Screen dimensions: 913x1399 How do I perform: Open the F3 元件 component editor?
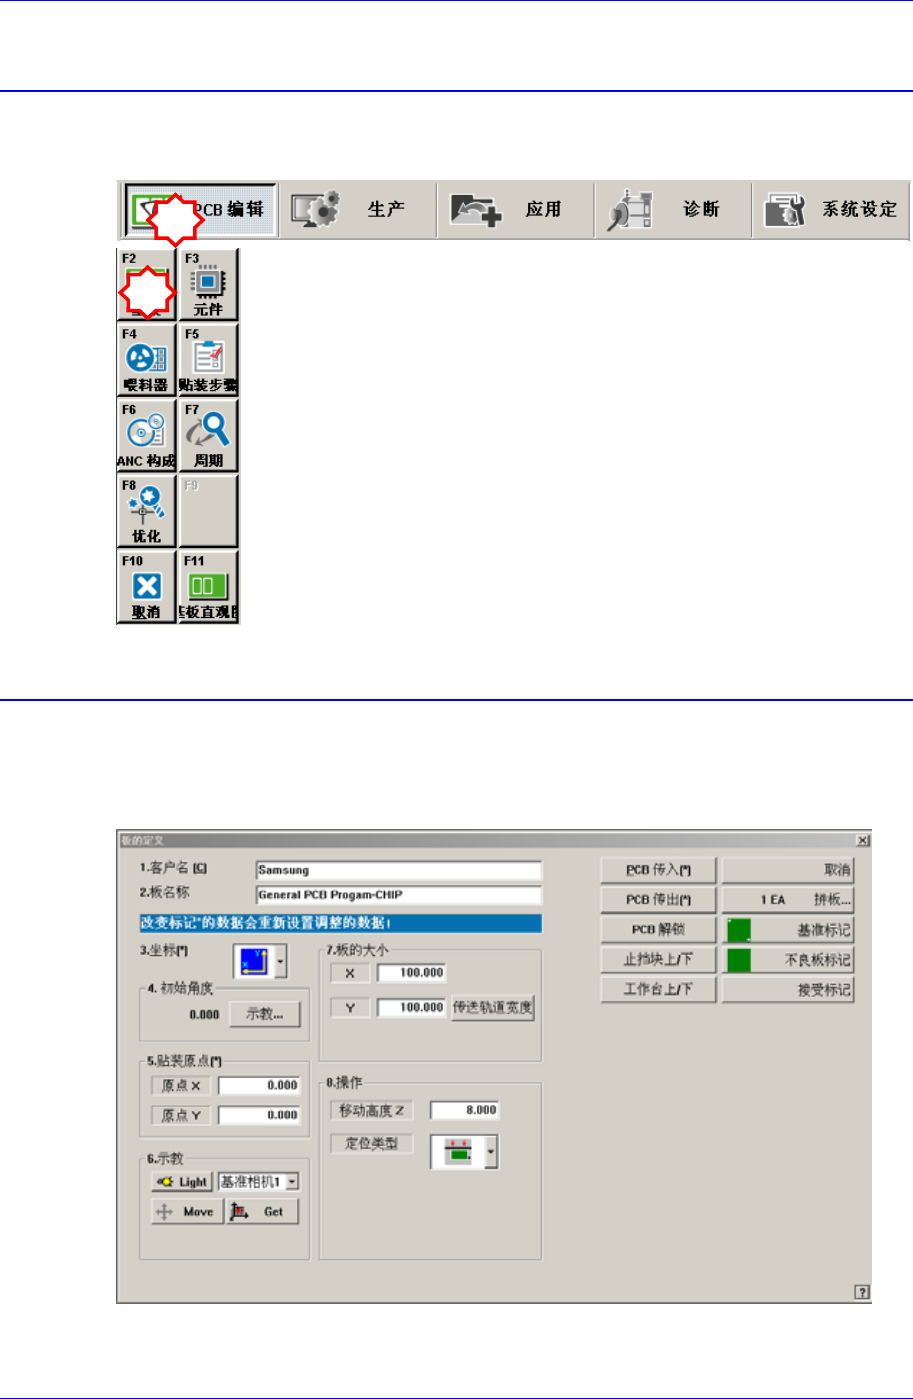tap(208, 284)
